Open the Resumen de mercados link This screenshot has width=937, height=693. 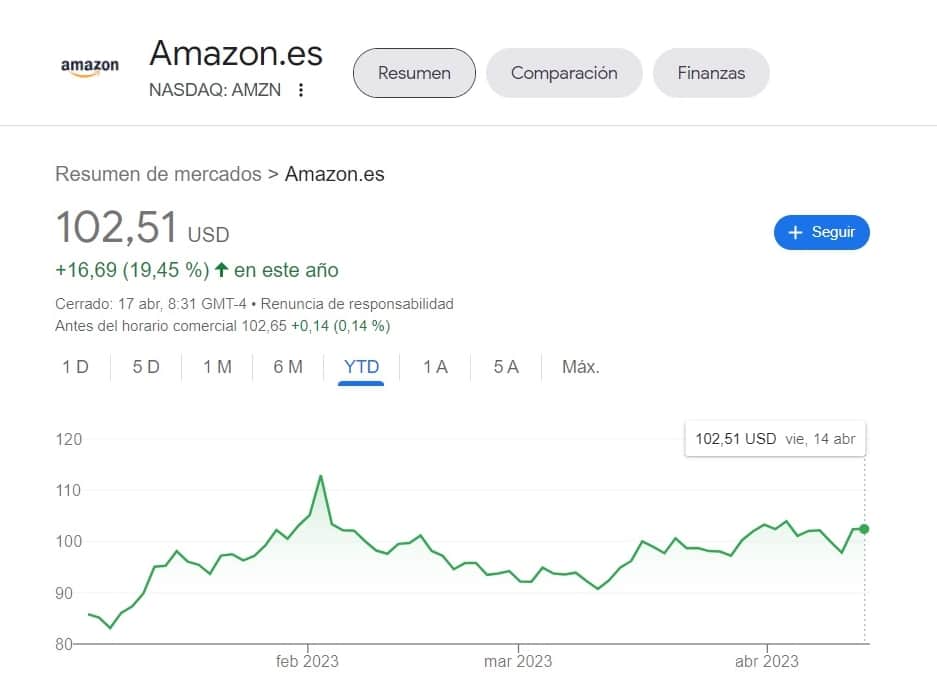[x=158, y=174]
